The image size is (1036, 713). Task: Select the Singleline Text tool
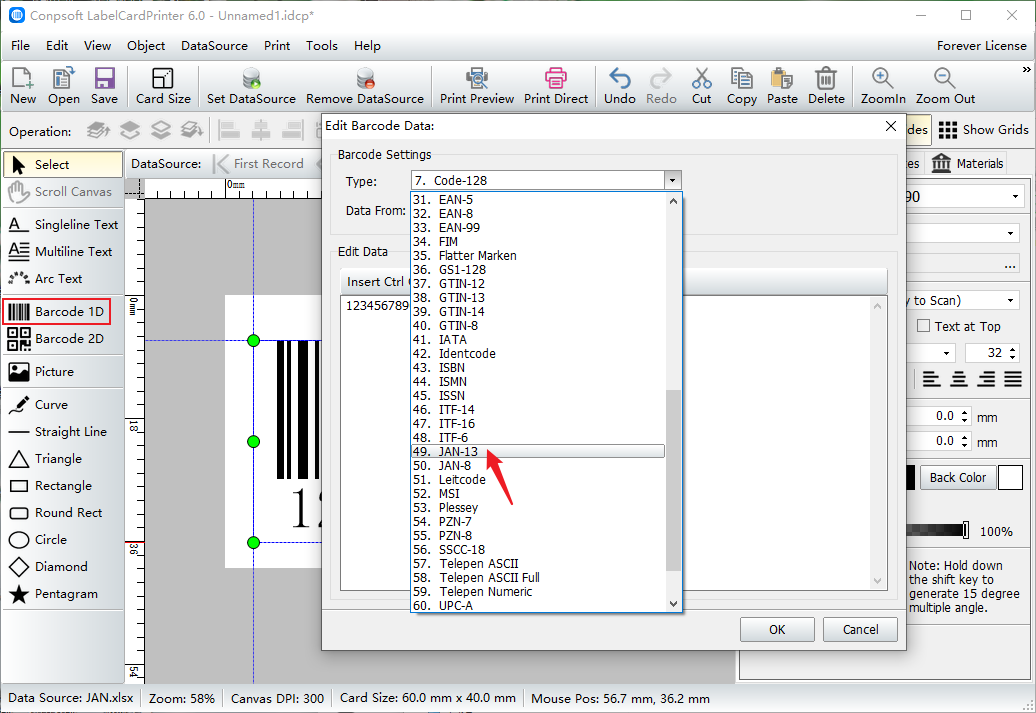tap(63, 225)
